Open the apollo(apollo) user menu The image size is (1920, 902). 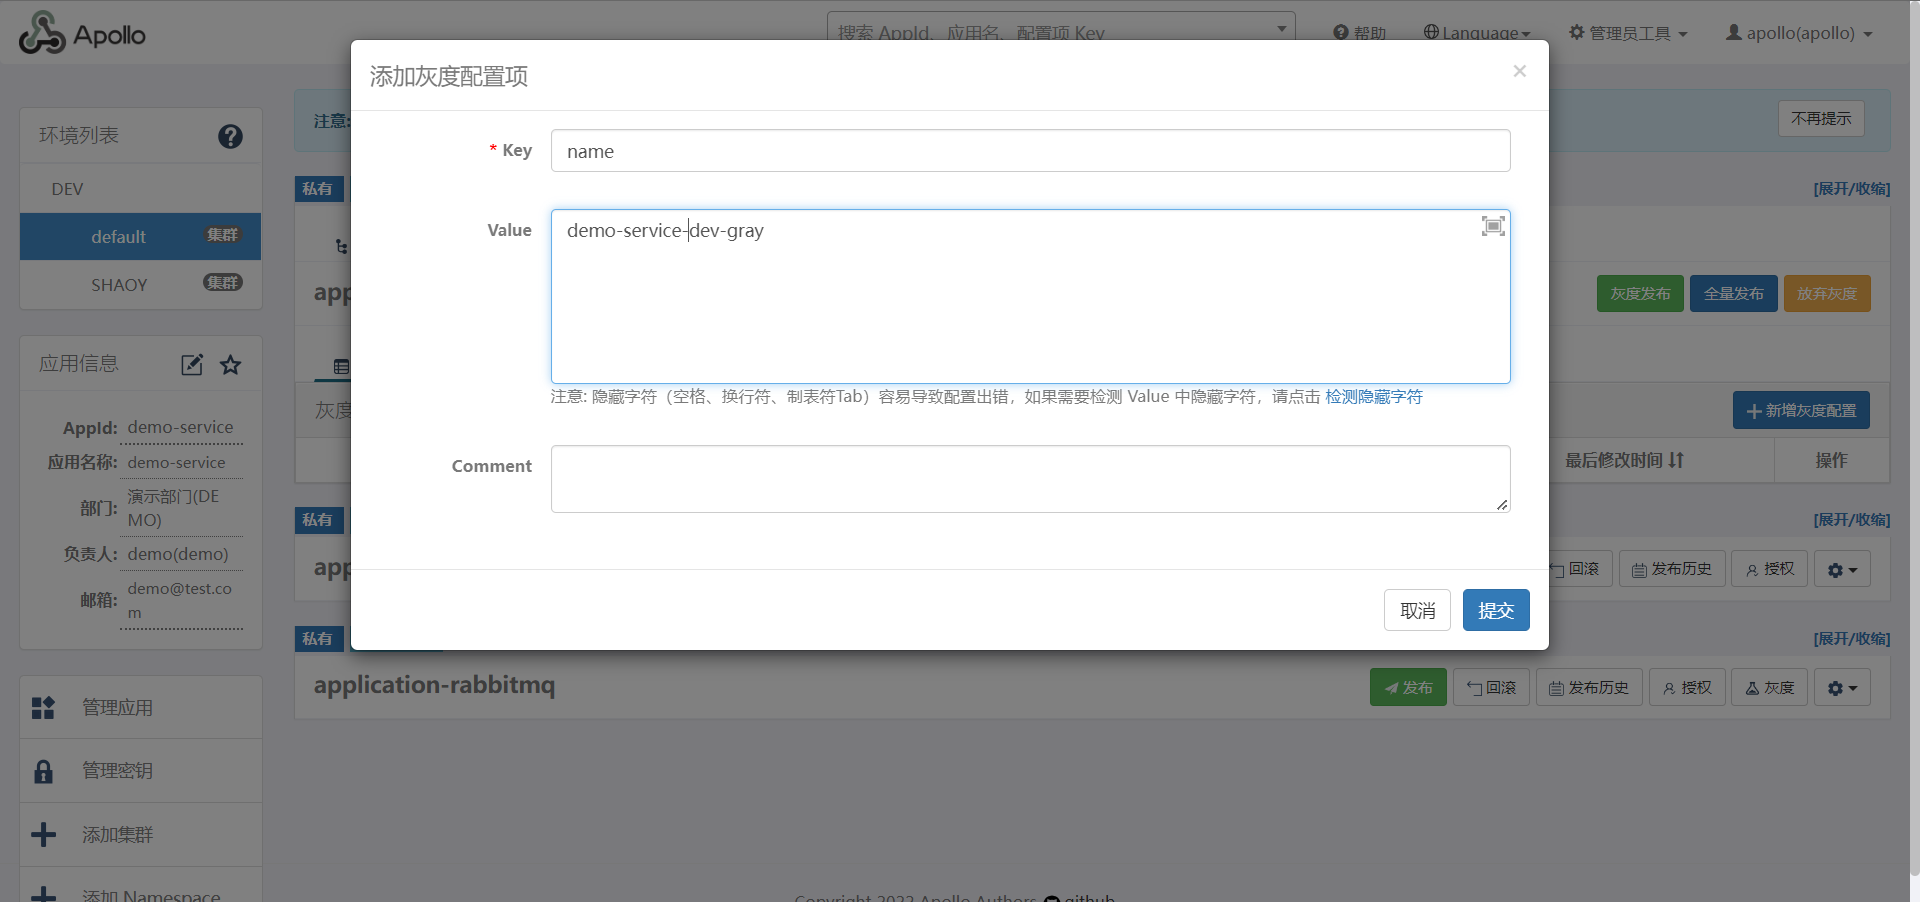1799,33
